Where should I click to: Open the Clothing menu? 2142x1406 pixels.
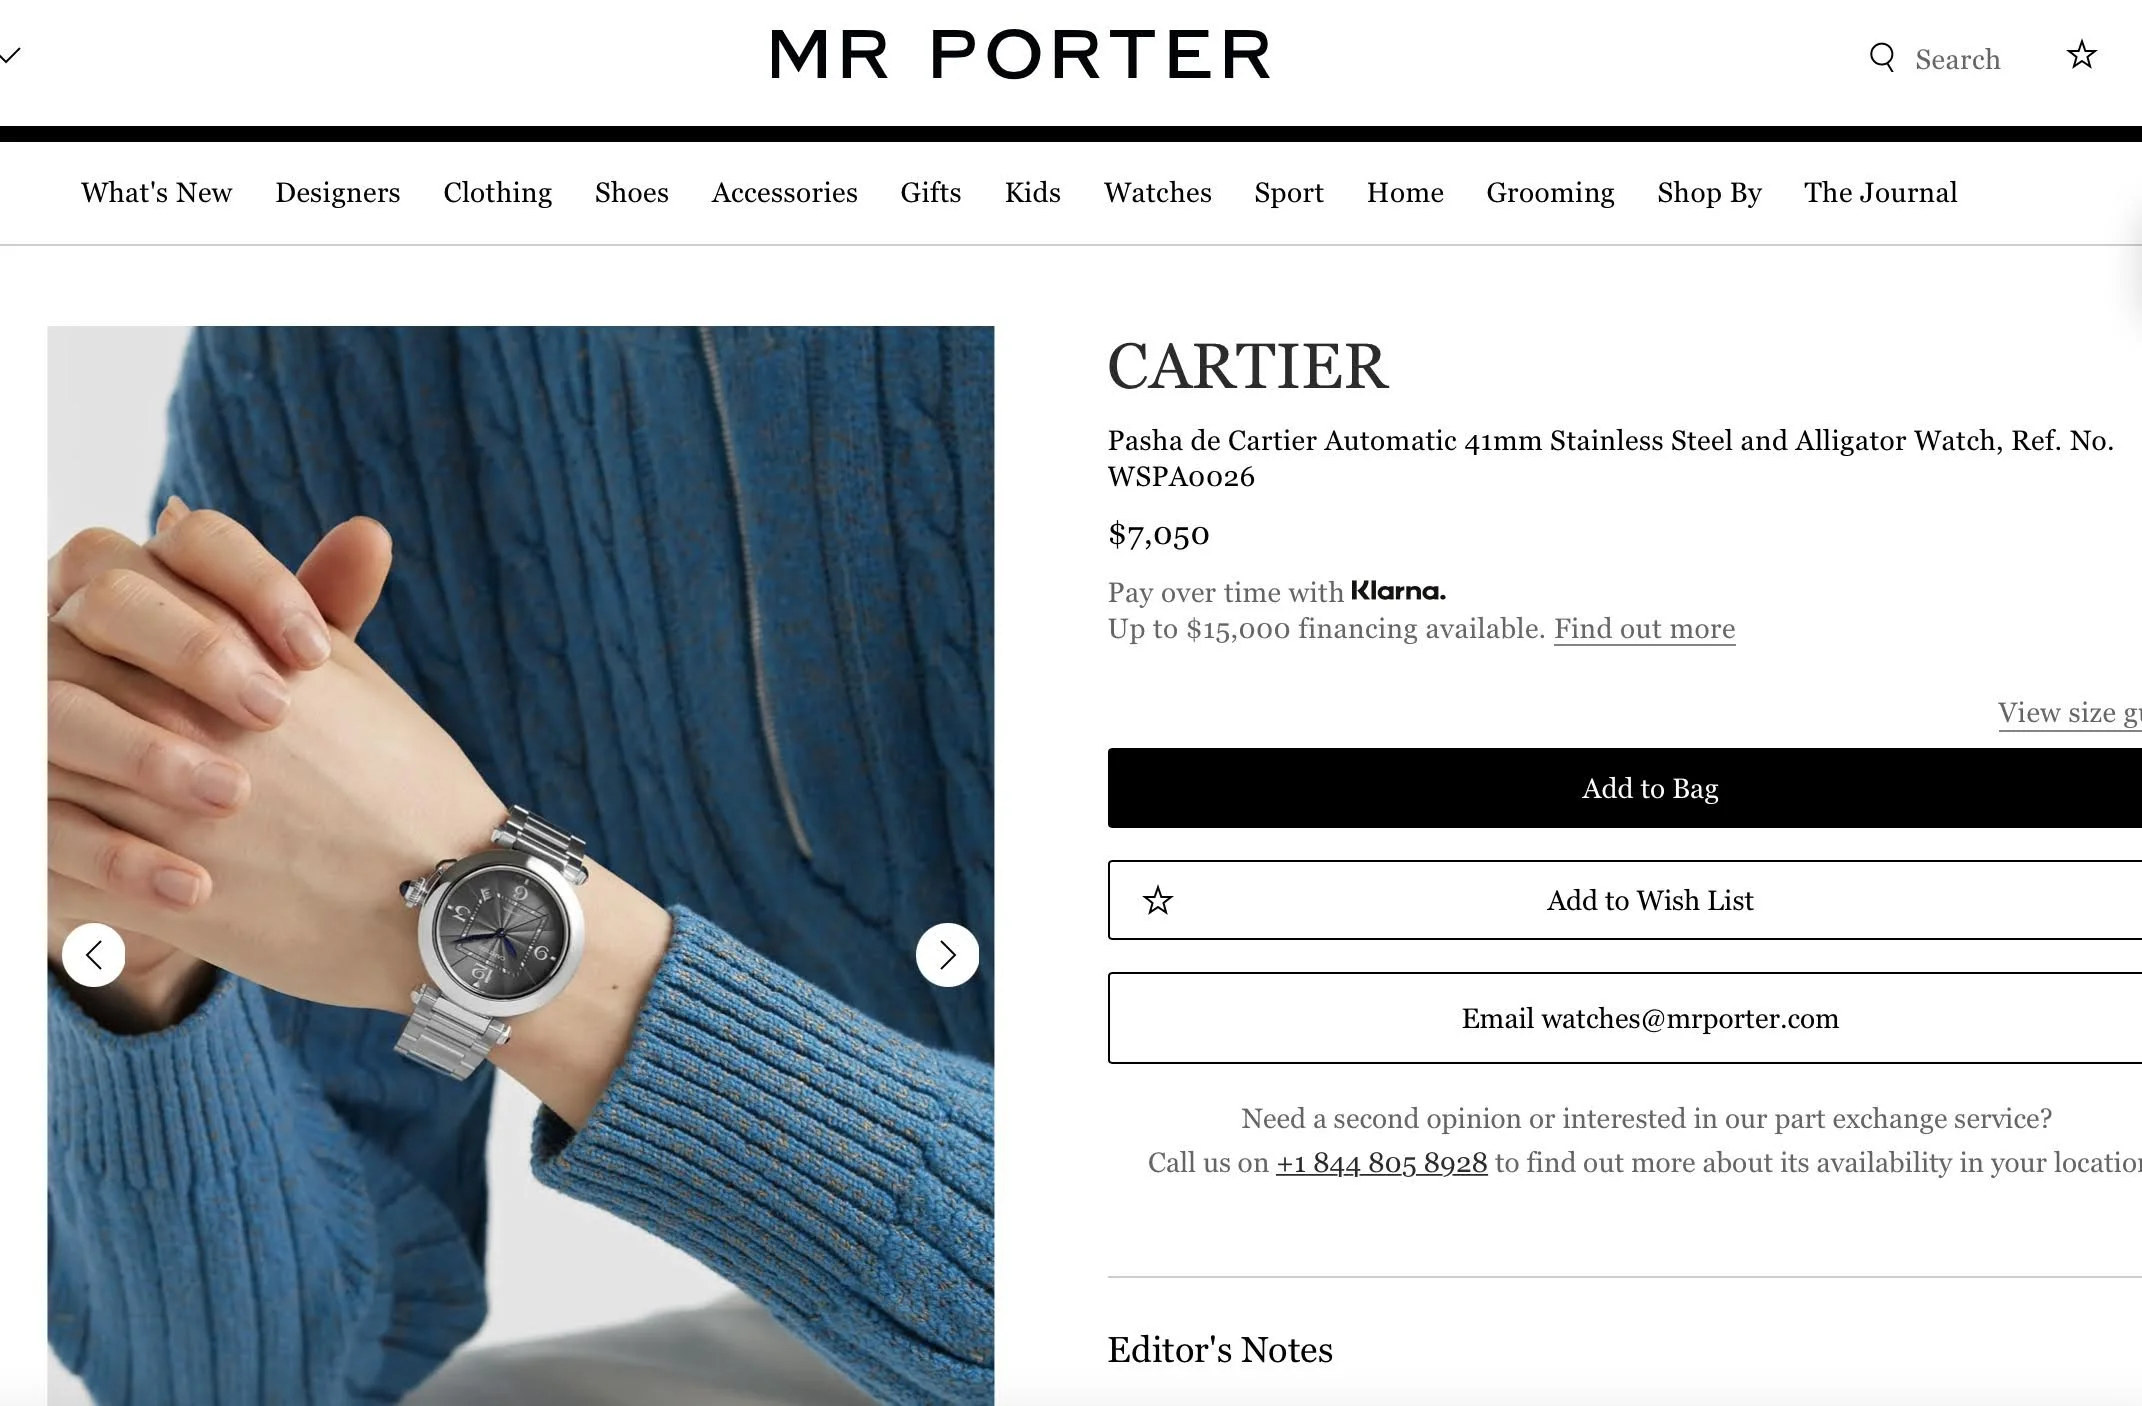(498, 192)
